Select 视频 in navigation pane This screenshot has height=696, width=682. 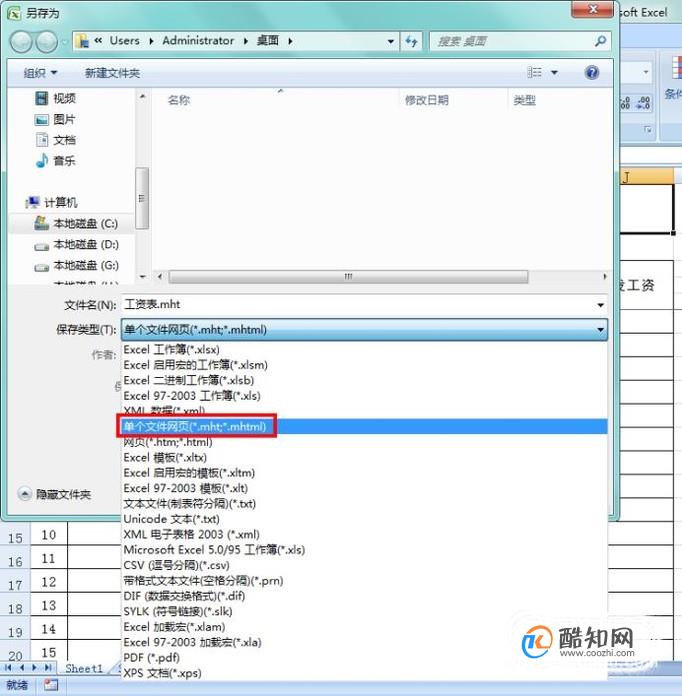click(56, 98)
